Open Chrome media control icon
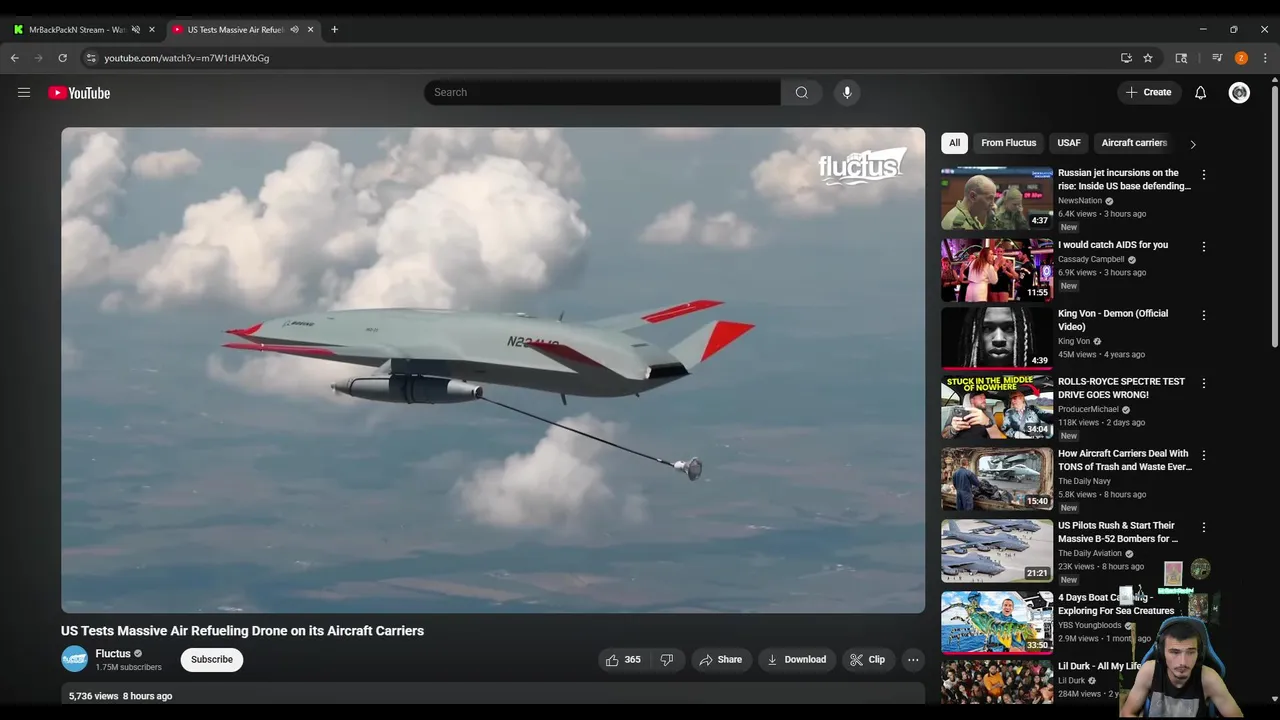 tap(1217, 58)
